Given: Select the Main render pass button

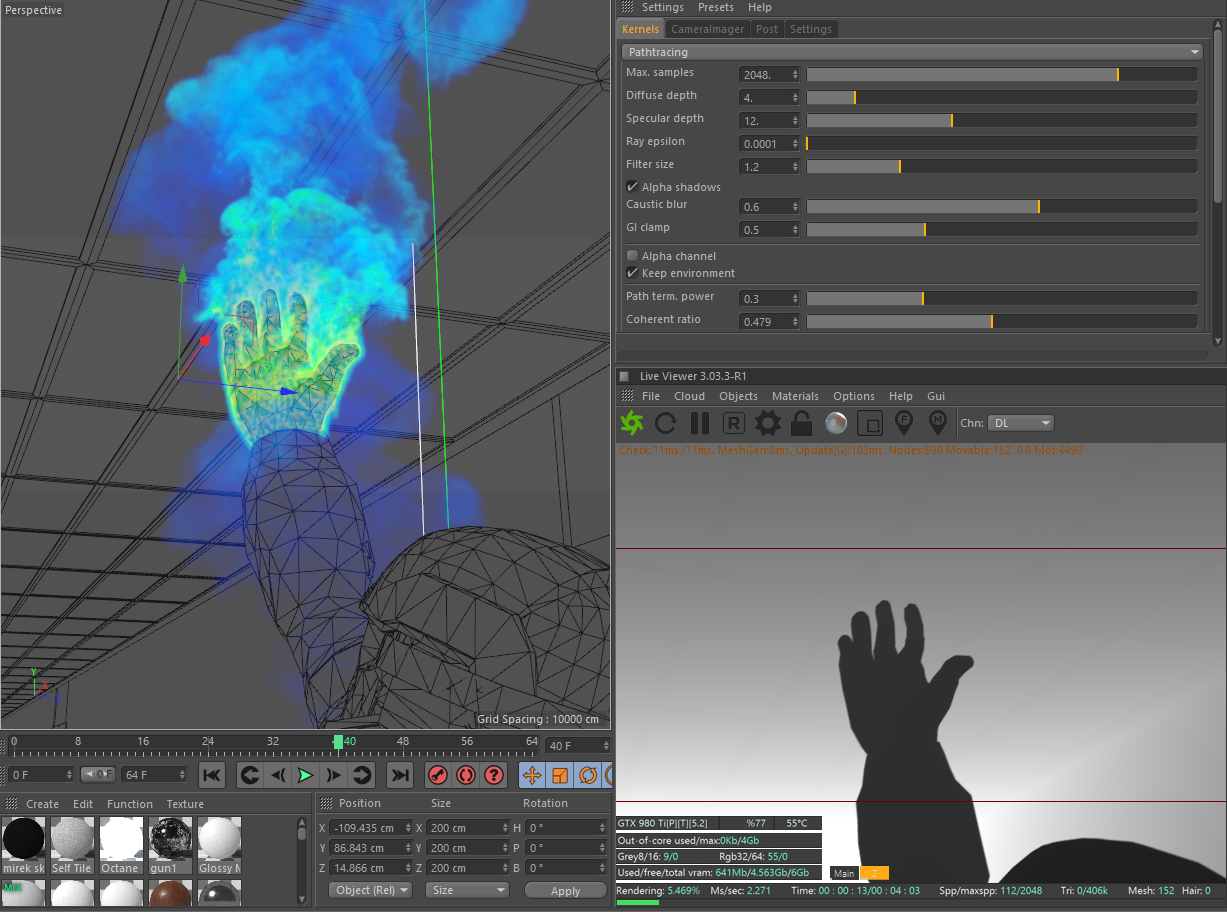Looking at the screenshot, I should click(844, 873).
